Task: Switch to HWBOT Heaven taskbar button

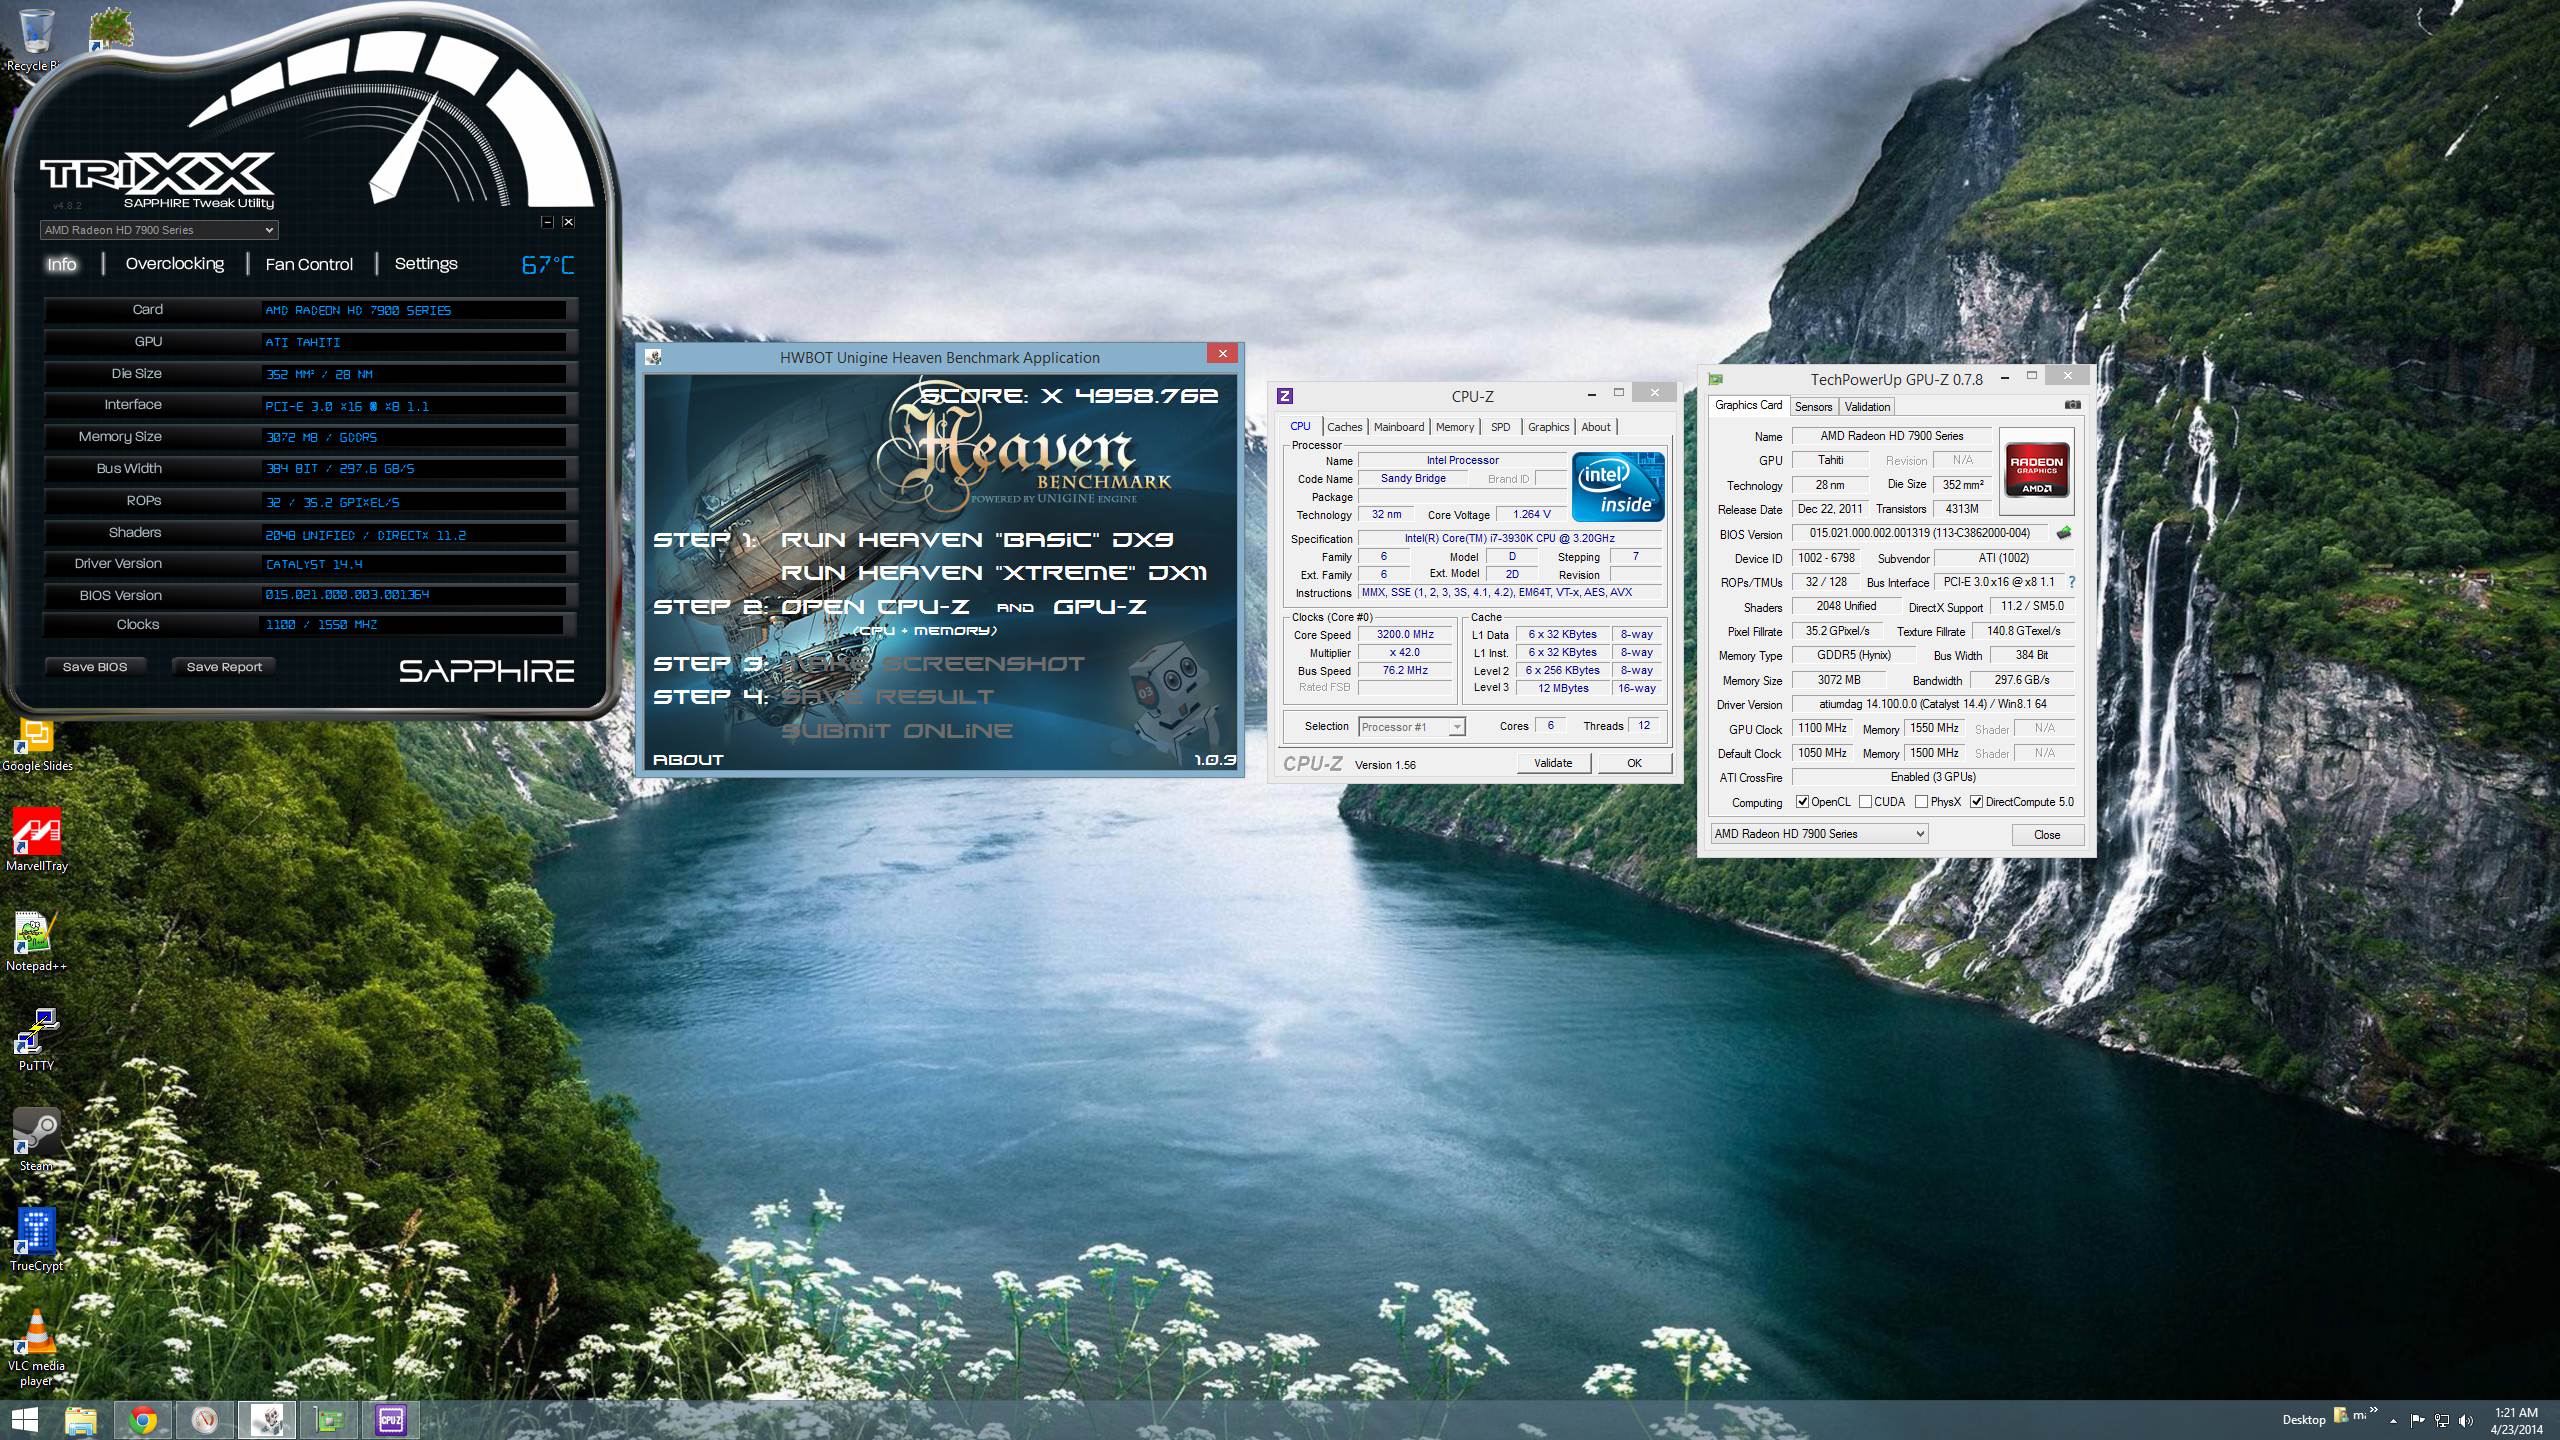Action: point(267,1420)
